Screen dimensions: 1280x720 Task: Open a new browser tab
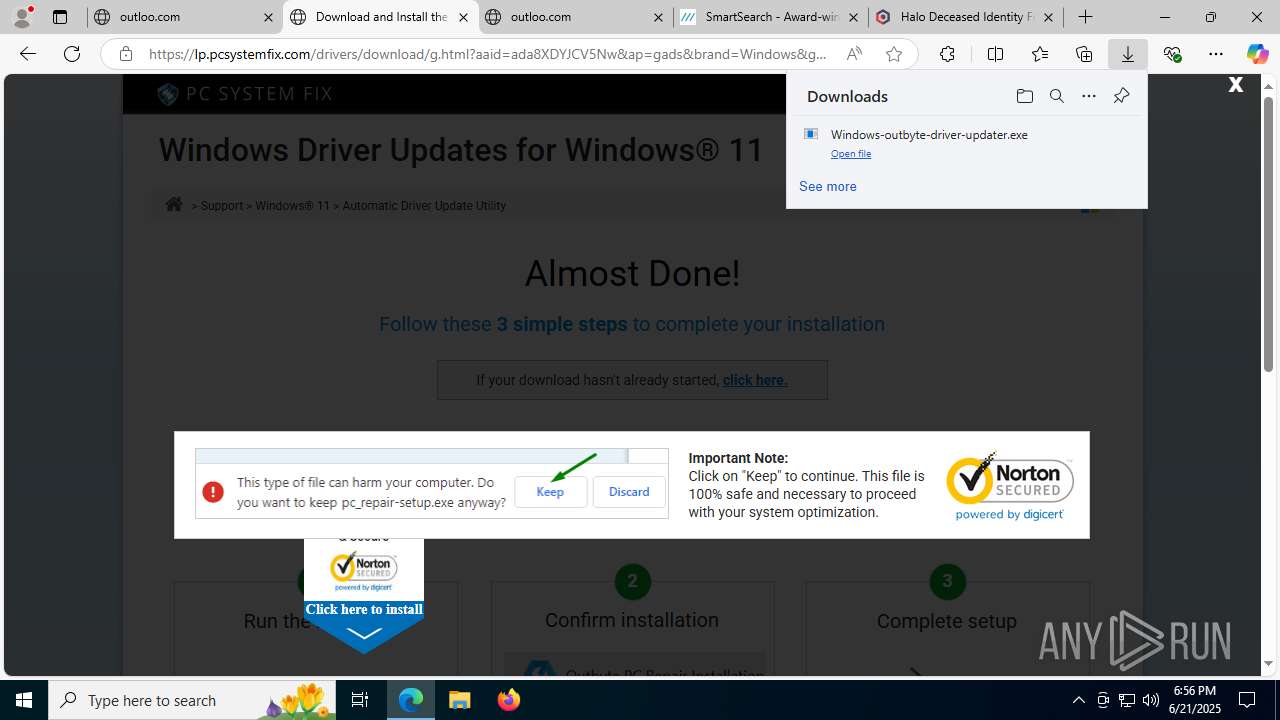(x=1085, y=17)
